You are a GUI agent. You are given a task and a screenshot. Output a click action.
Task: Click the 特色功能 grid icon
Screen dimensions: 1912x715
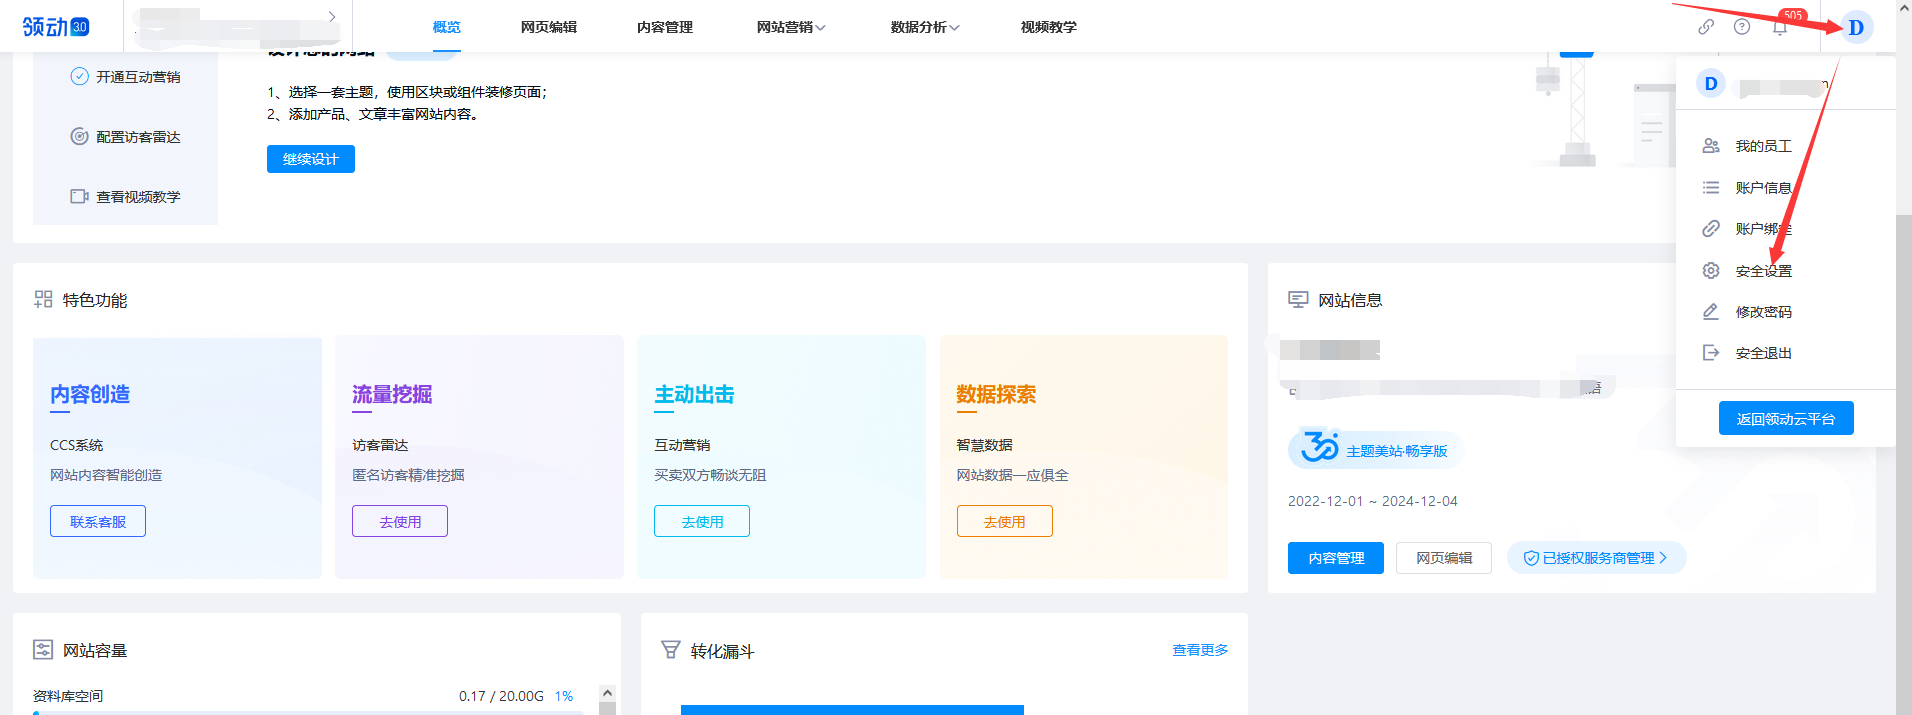pyautogui.click(x=43, y=299)
